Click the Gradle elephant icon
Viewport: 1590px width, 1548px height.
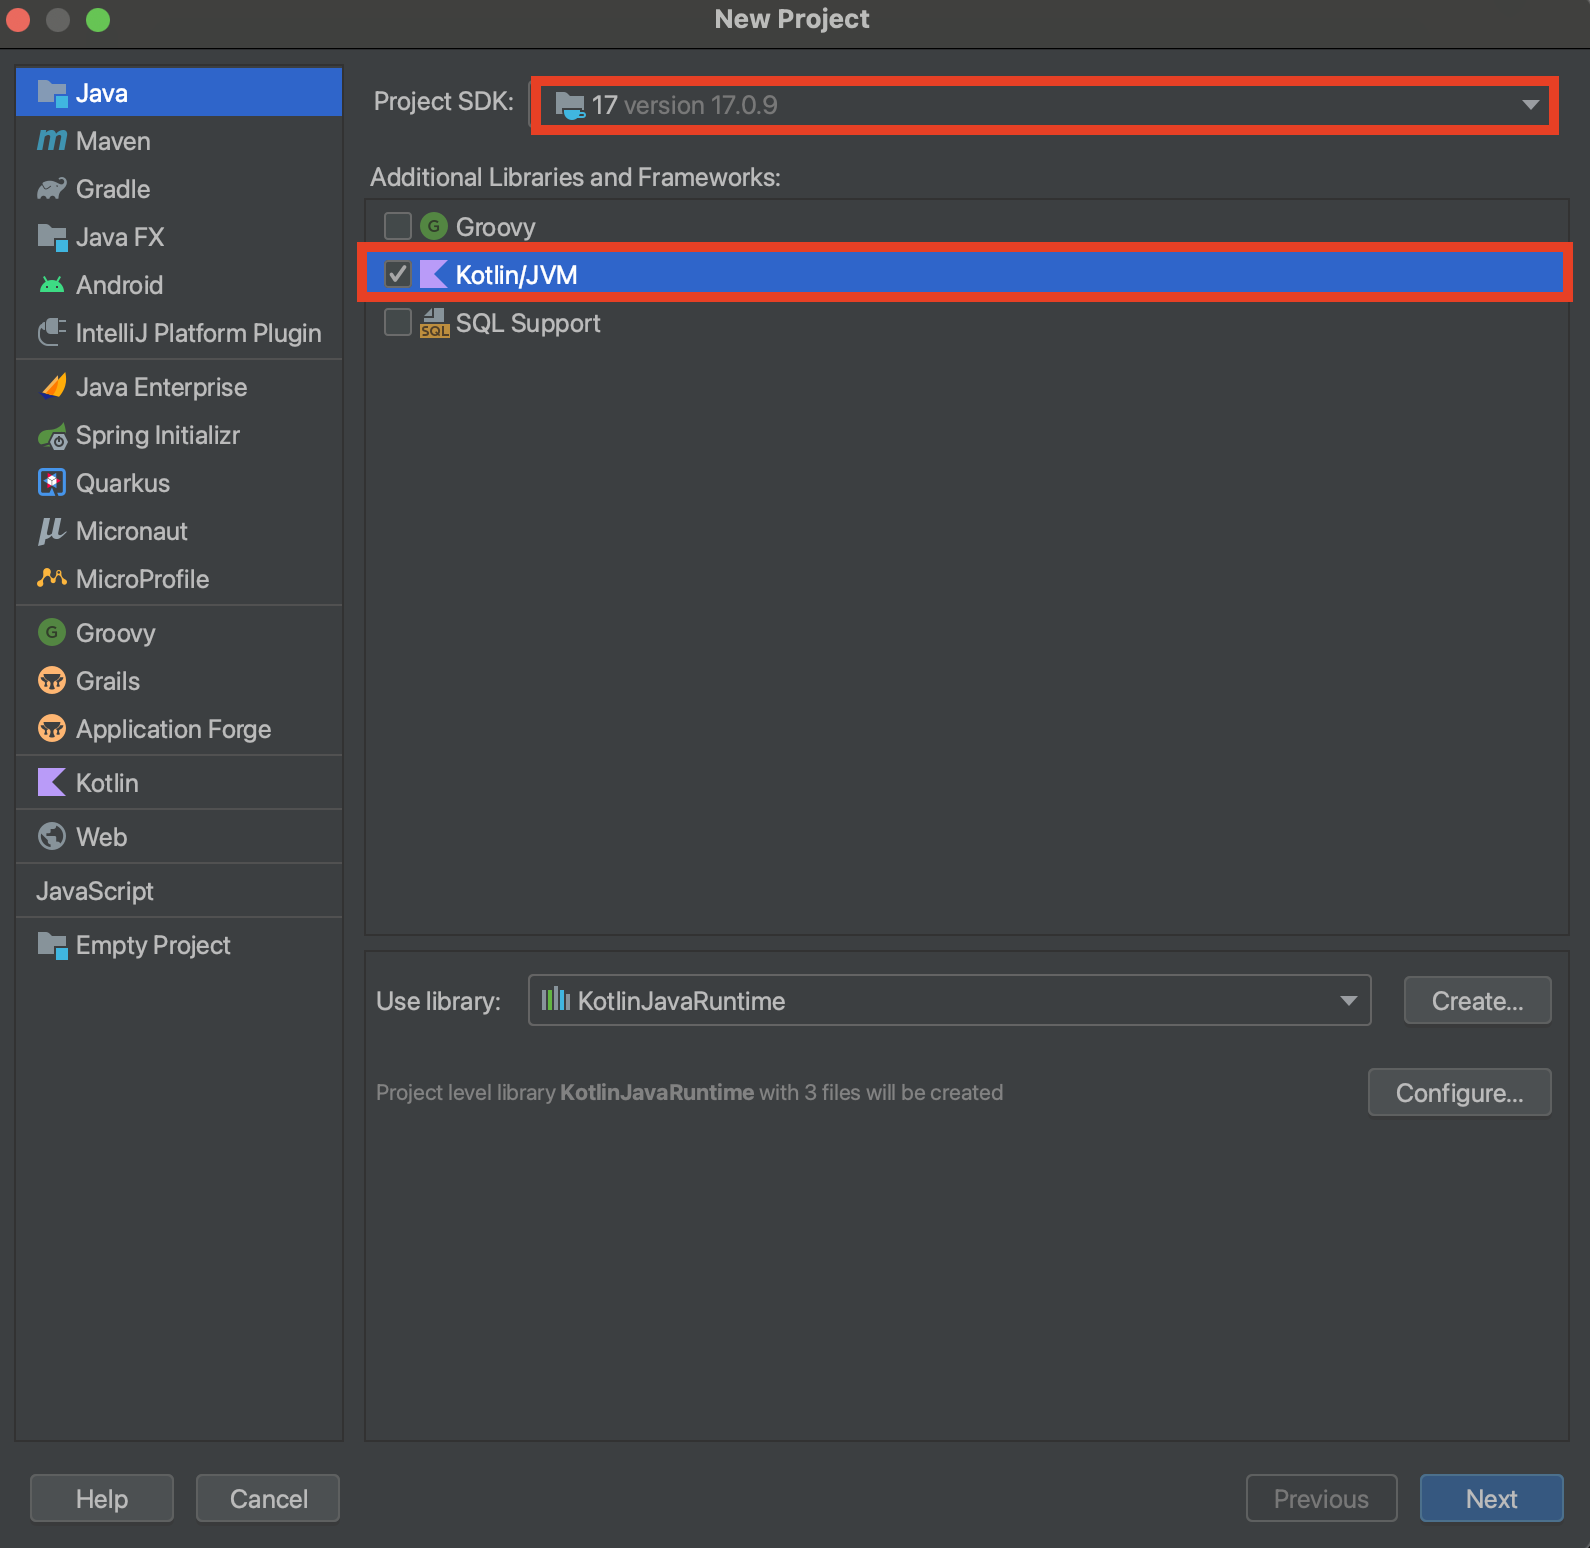(52, 189)
